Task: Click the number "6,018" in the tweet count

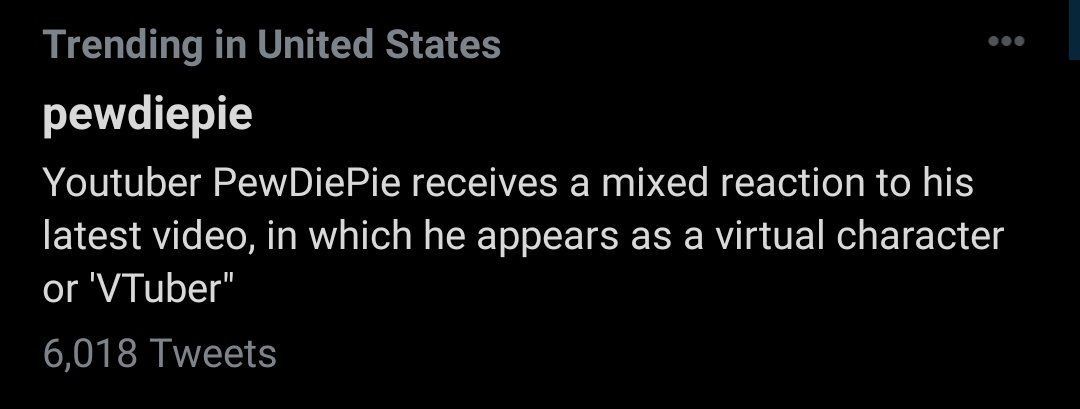Action: click(x=91, y=353)
